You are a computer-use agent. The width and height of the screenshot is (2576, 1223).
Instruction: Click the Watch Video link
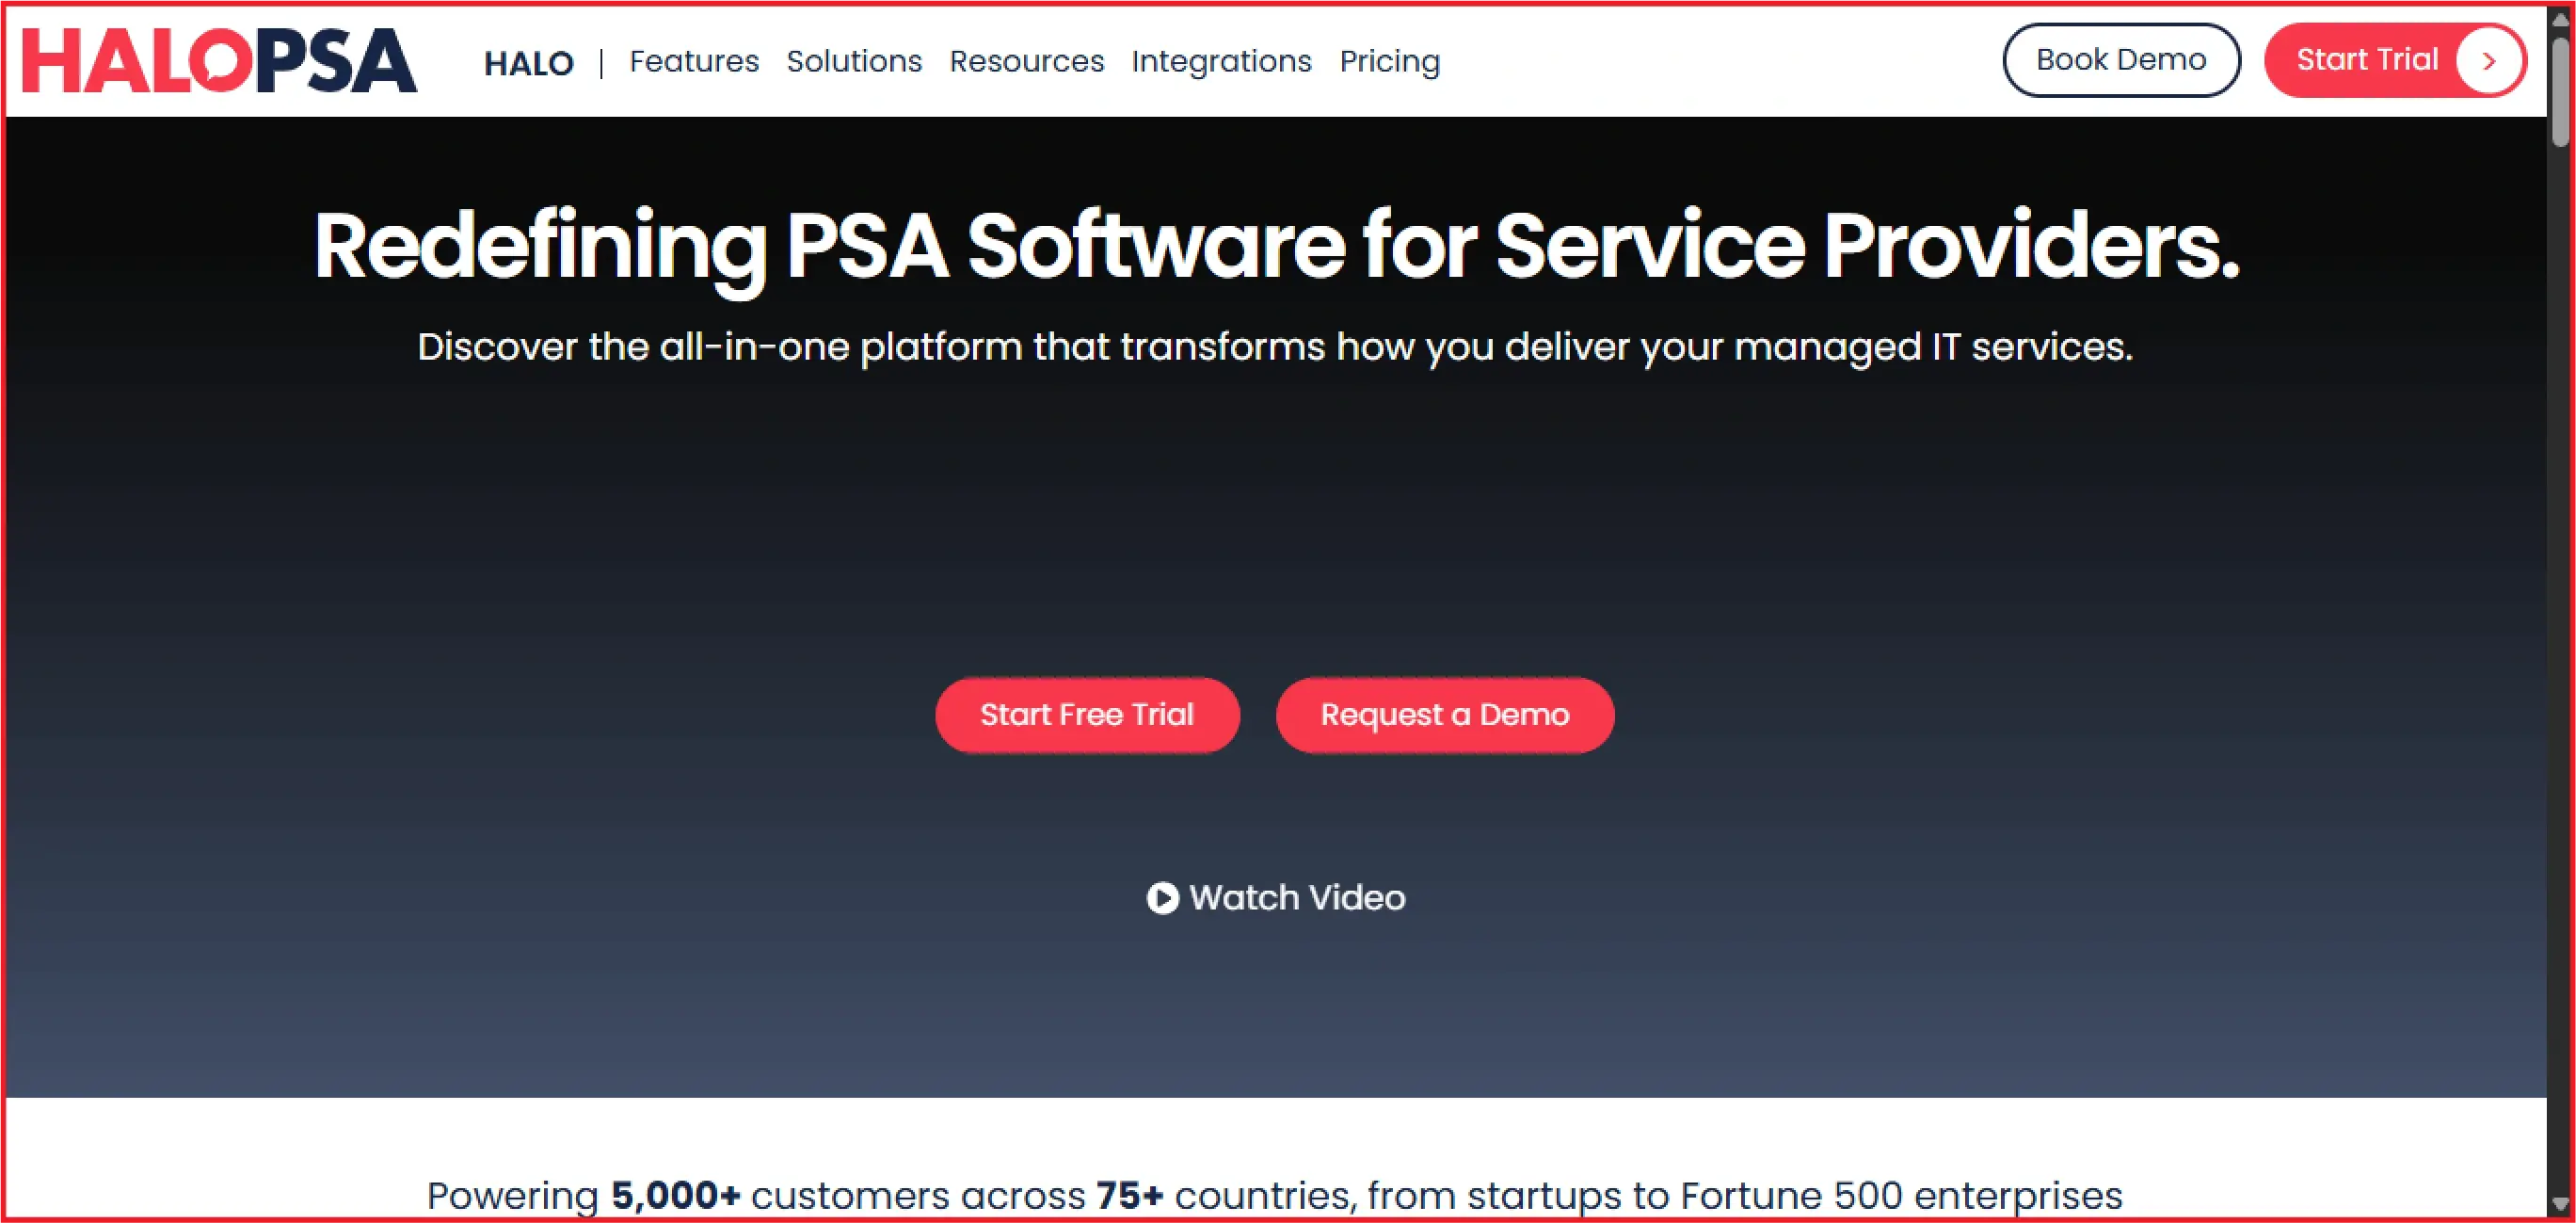[x=1296, y=897]
